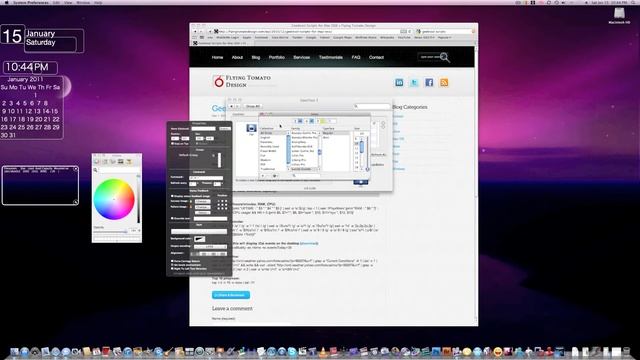The width and height of the screenshot is (640, 360).
Task: Click Change button for Failure Image
Action: point(203,207)
